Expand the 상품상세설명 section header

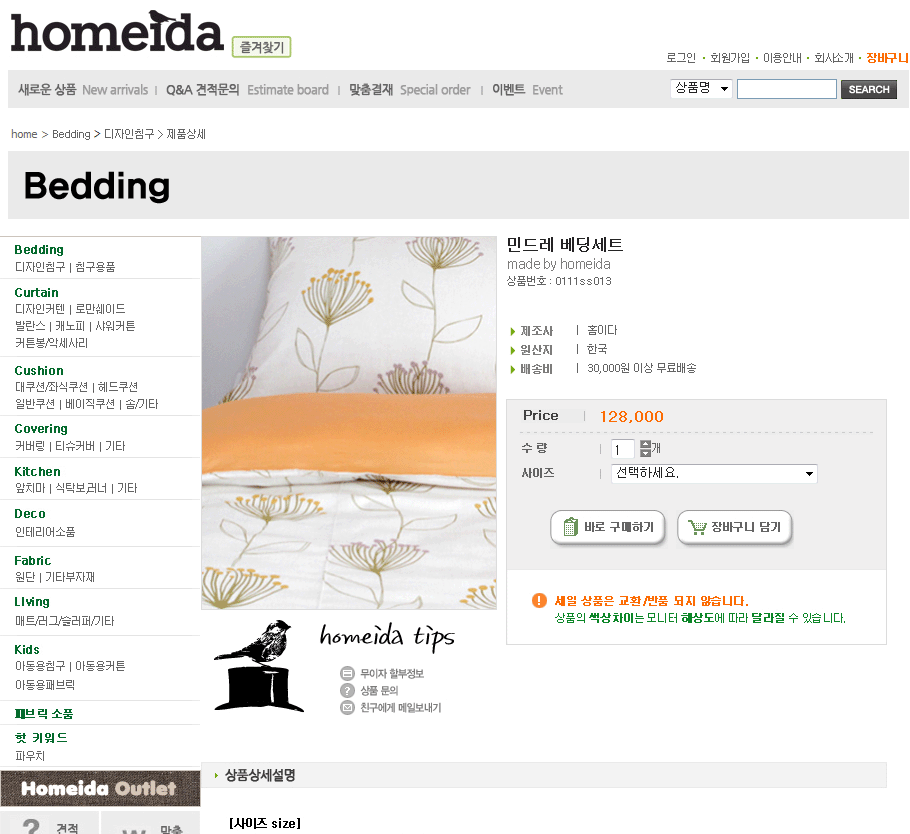coord(544,775)
